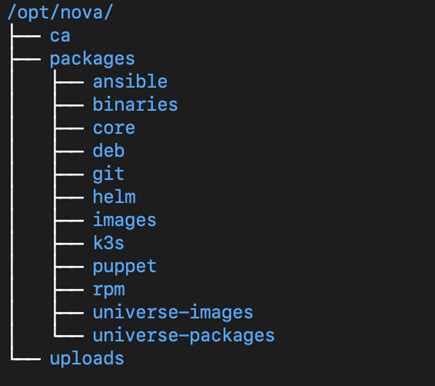
Task: Choose the core directory
Action: coord(114,128)
